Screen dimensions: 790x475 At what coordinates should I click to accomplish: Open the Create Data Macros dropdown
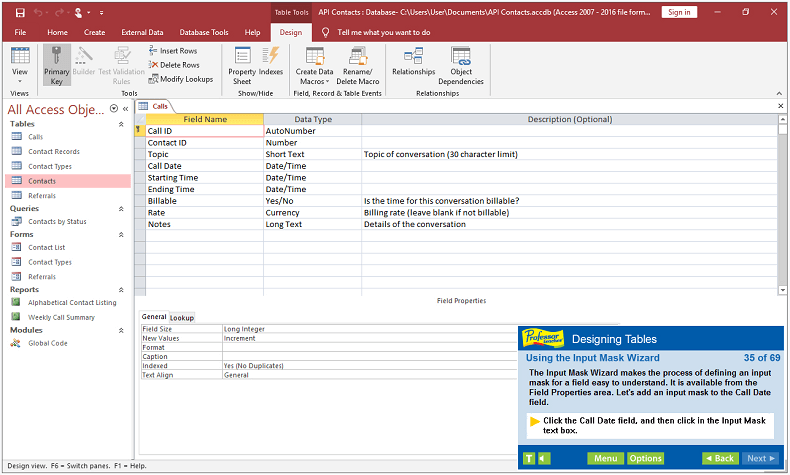314,65
